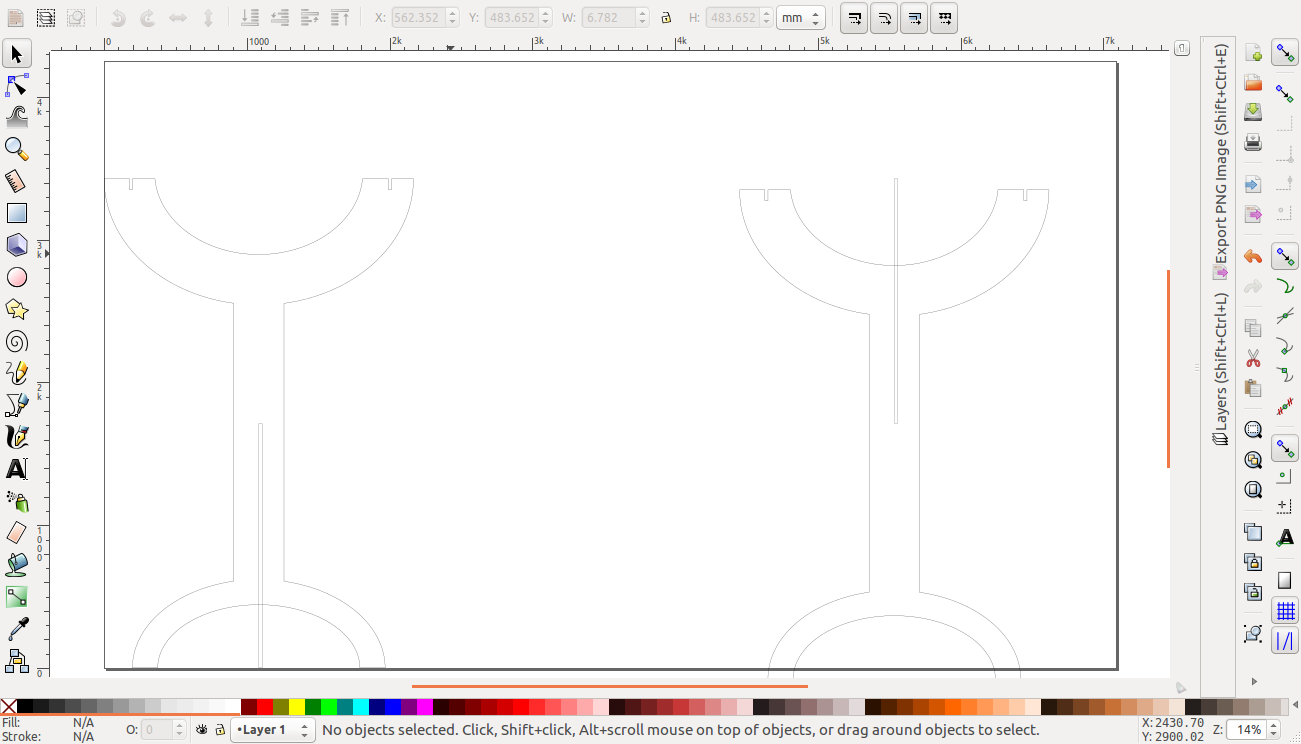Open the mm units dropdown
This screenshot has width=1301, height=744.
[800, 18]
